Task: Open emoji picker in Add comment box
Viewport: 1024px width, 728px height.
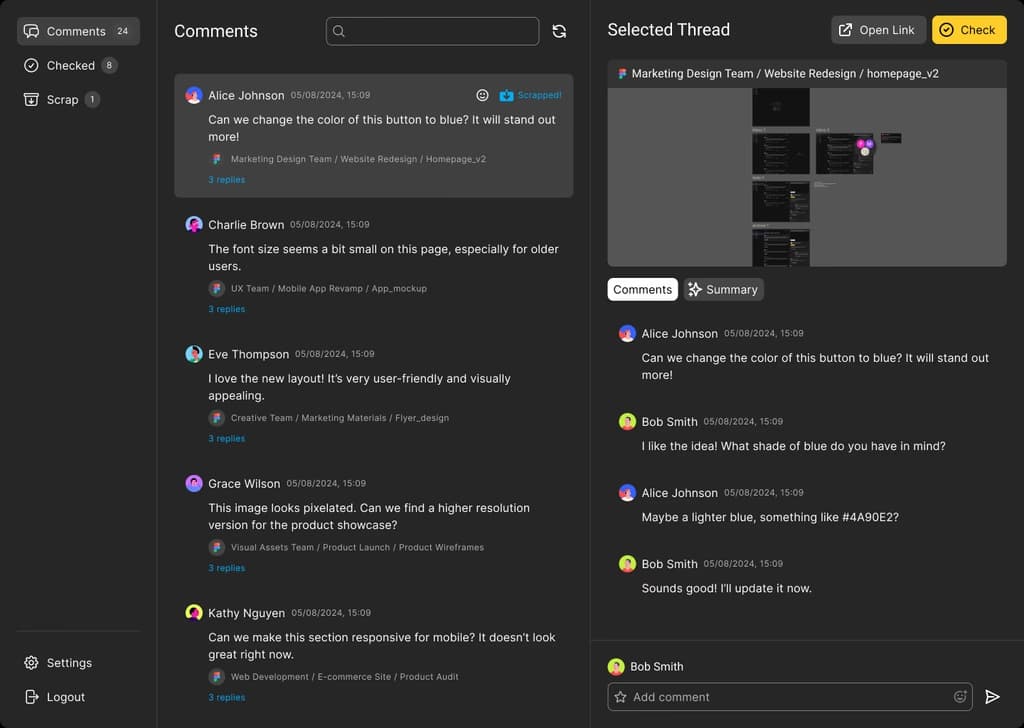Action: (959, 697)
